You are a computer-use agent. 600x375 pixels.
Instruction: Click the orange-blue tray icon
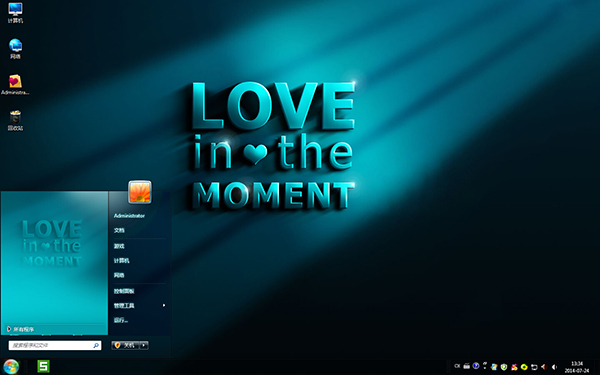pos(494,367)
